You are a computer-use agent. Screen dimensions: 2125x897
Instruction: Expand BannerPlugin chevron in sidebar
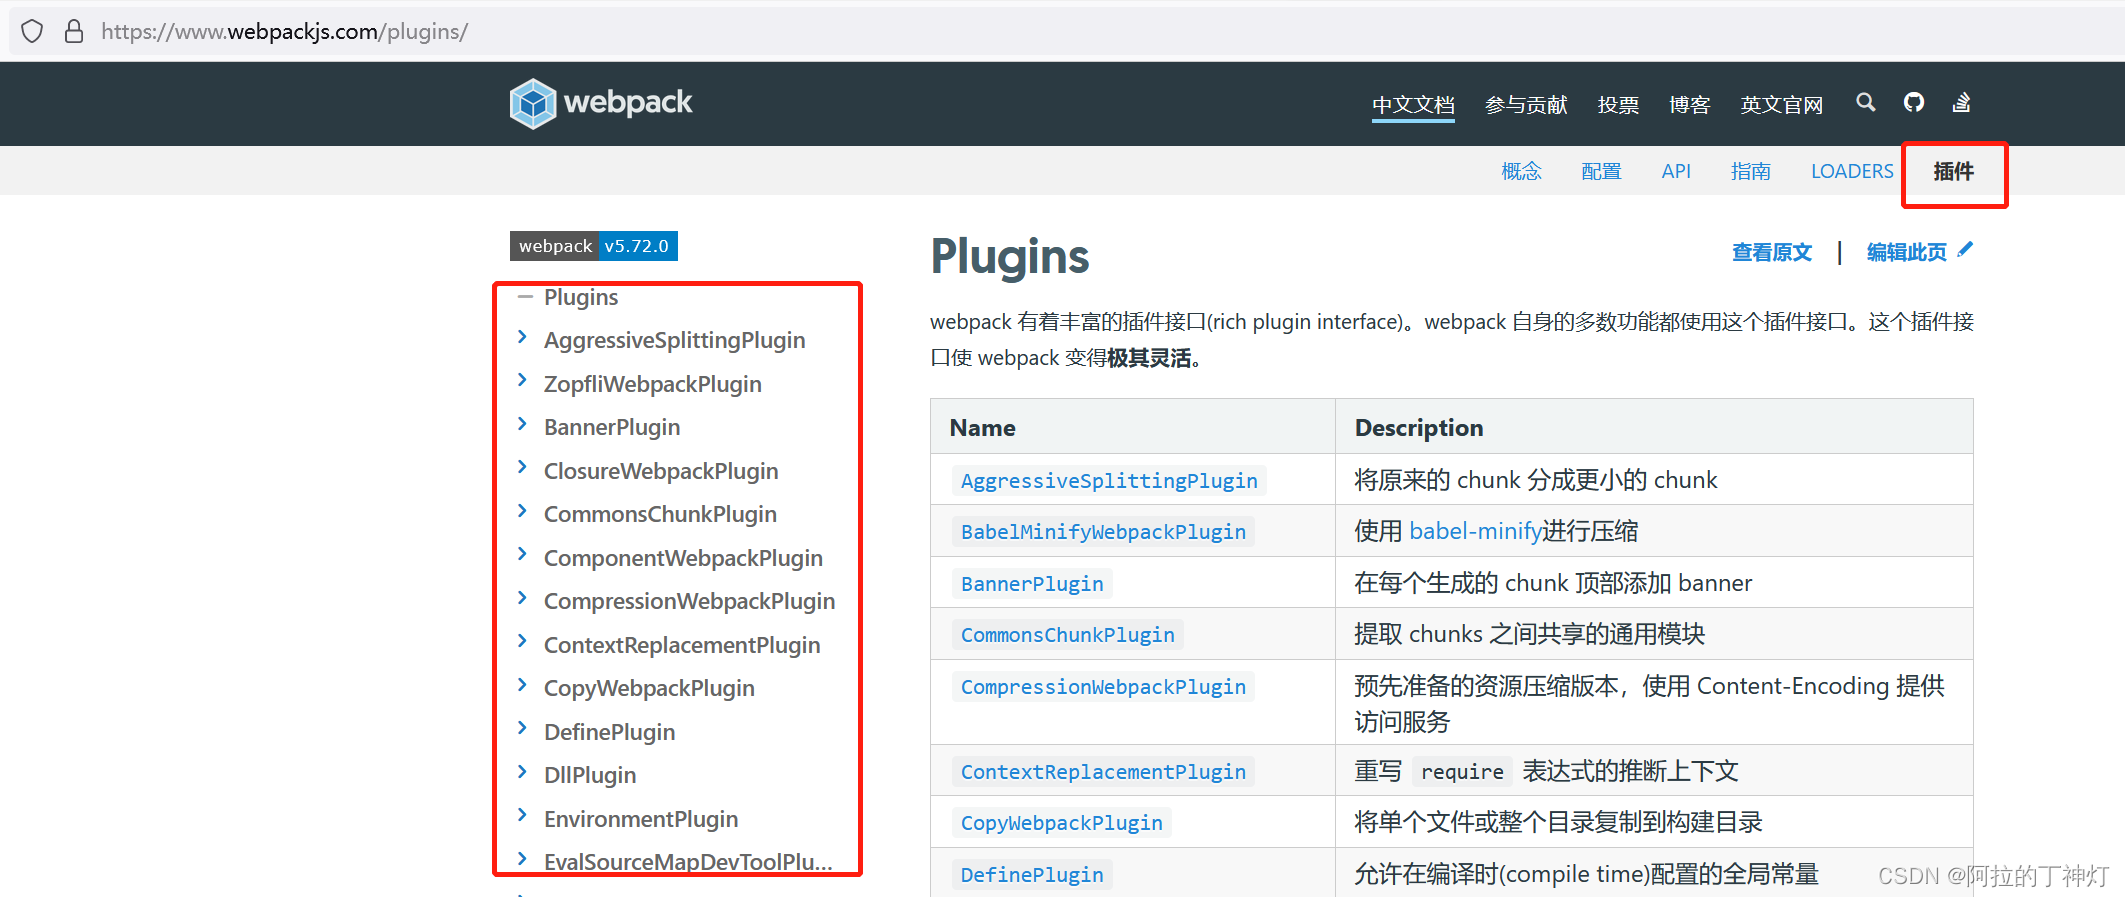click(522, 424)
